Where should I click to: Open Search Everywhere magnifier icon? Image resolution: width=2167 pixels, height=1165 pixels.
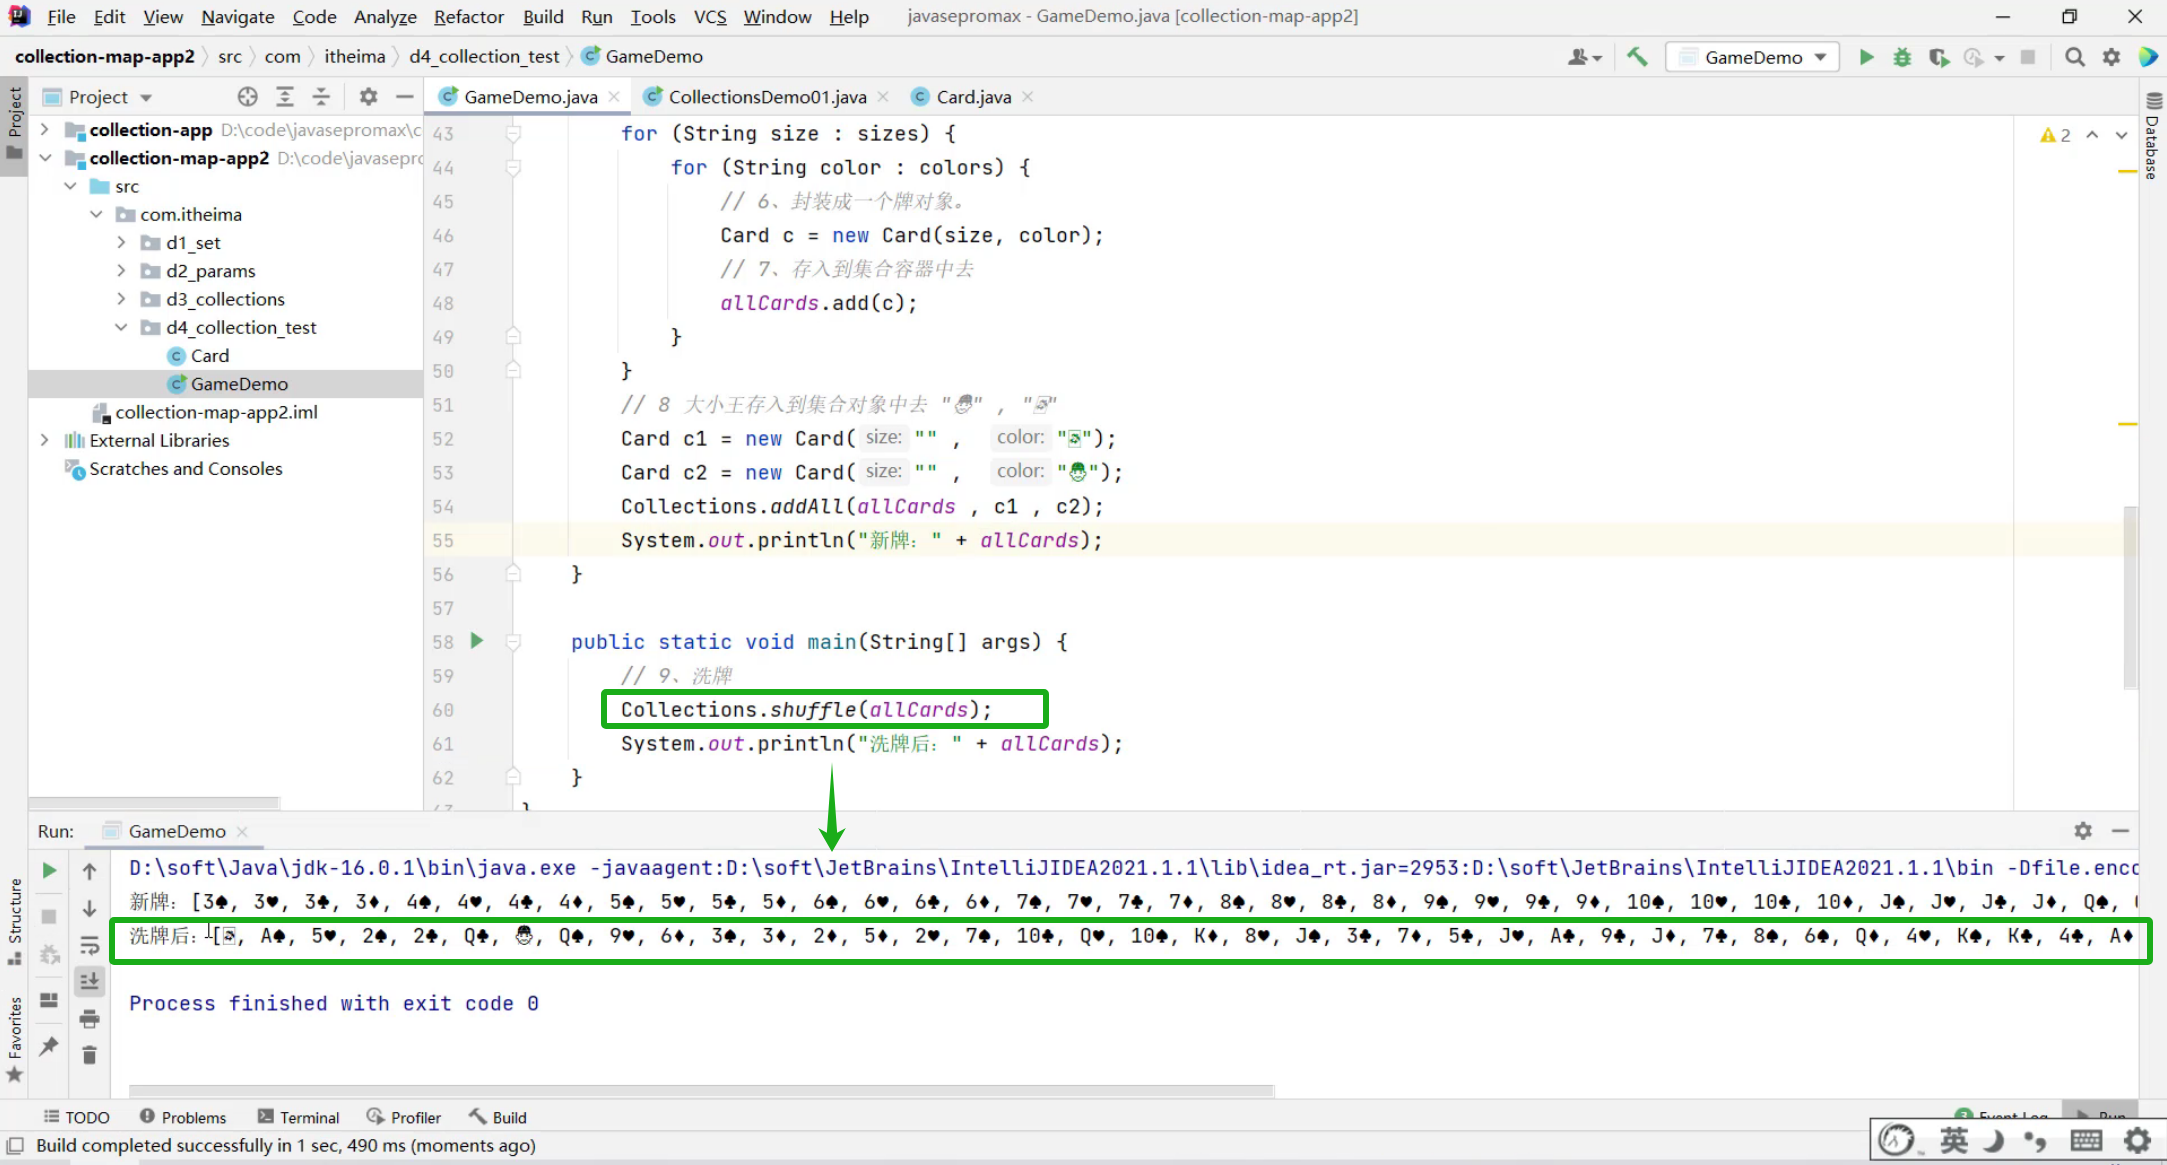point(2075,57)
